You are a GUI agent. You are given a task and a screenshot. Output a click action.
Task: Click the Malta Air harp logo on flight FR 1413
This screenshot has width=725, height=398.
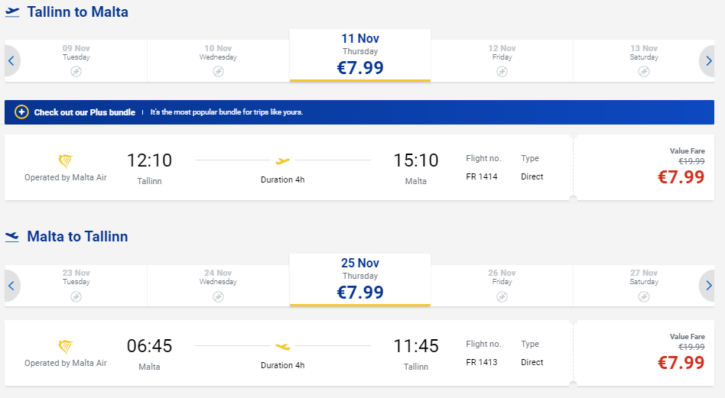coord(65,346)
